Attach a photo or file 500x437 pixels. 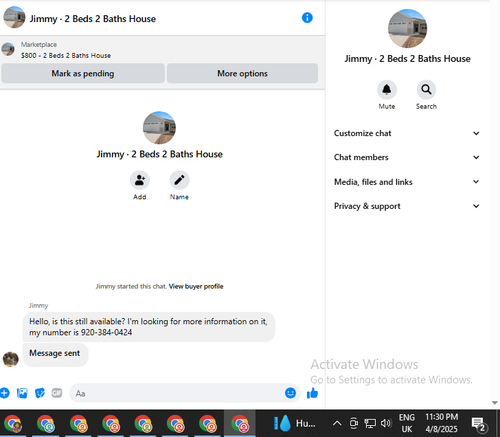pos(22,393)
